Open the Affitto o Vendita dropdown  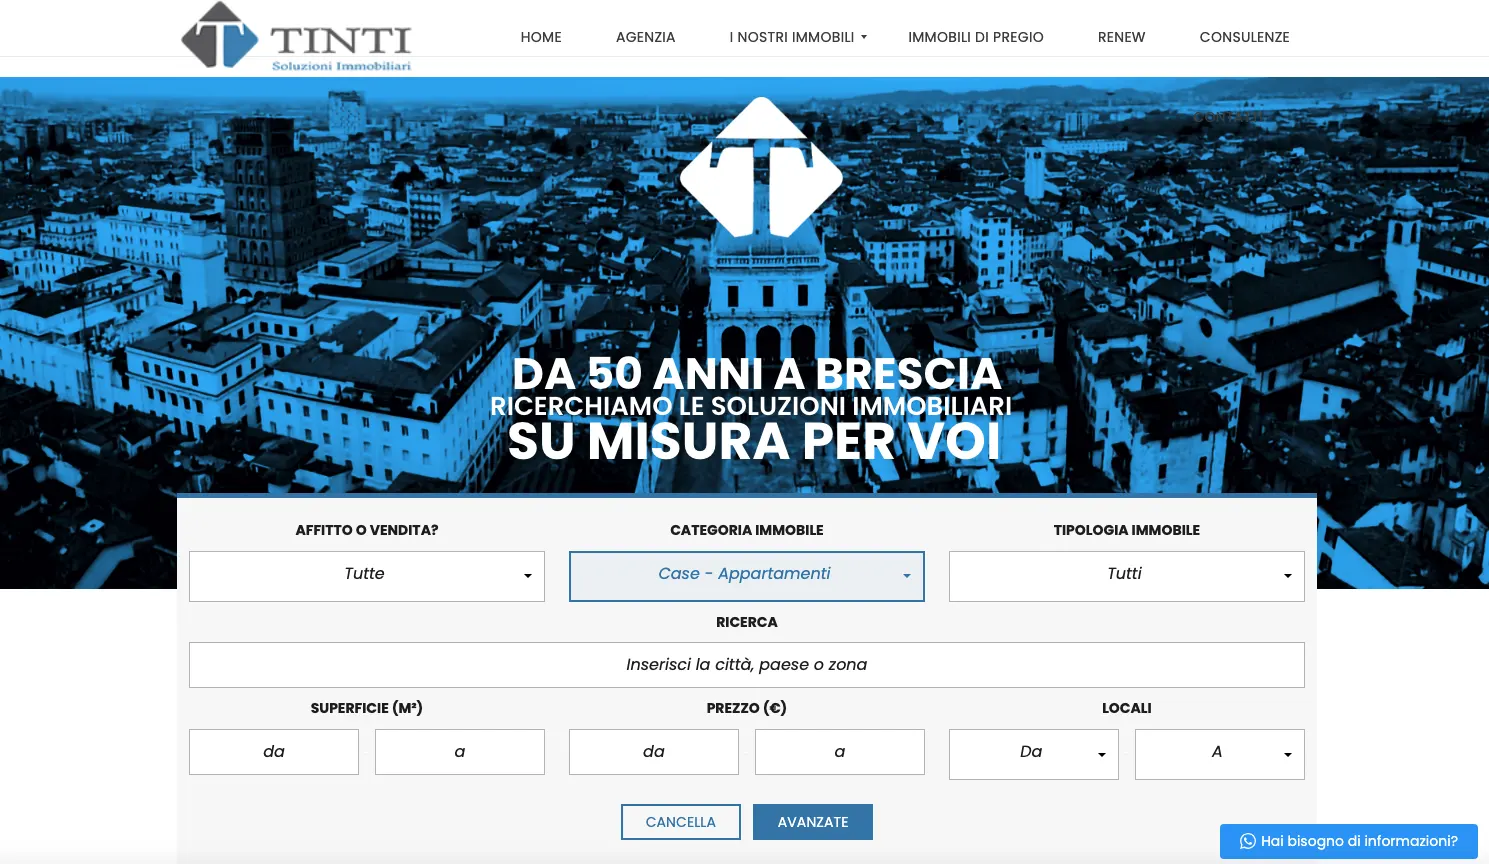[367, 576]
